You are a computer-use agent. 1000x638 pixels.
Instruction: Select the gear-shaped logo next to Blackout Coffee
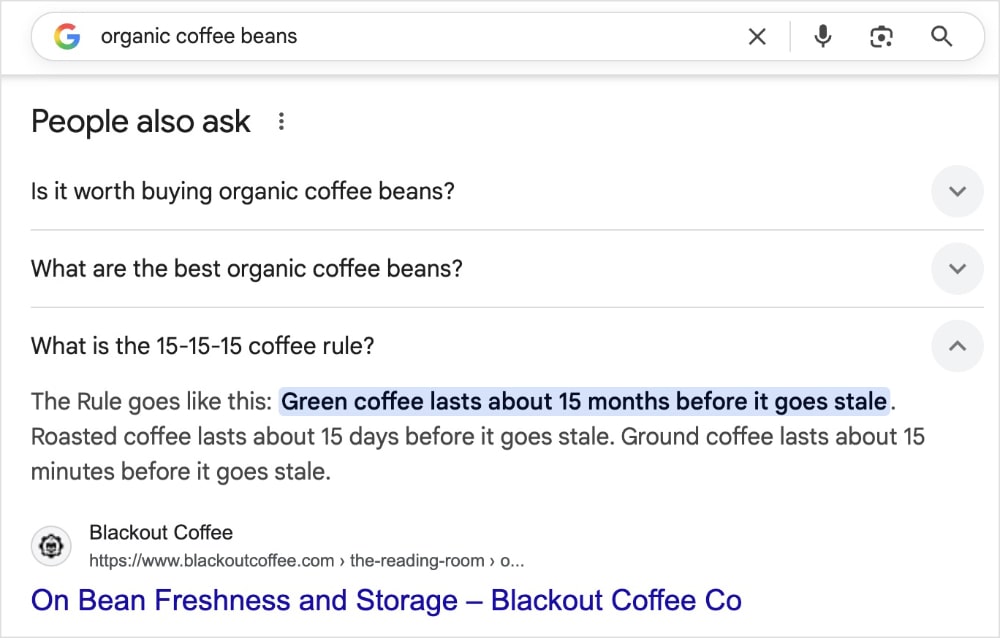[51, 546]
